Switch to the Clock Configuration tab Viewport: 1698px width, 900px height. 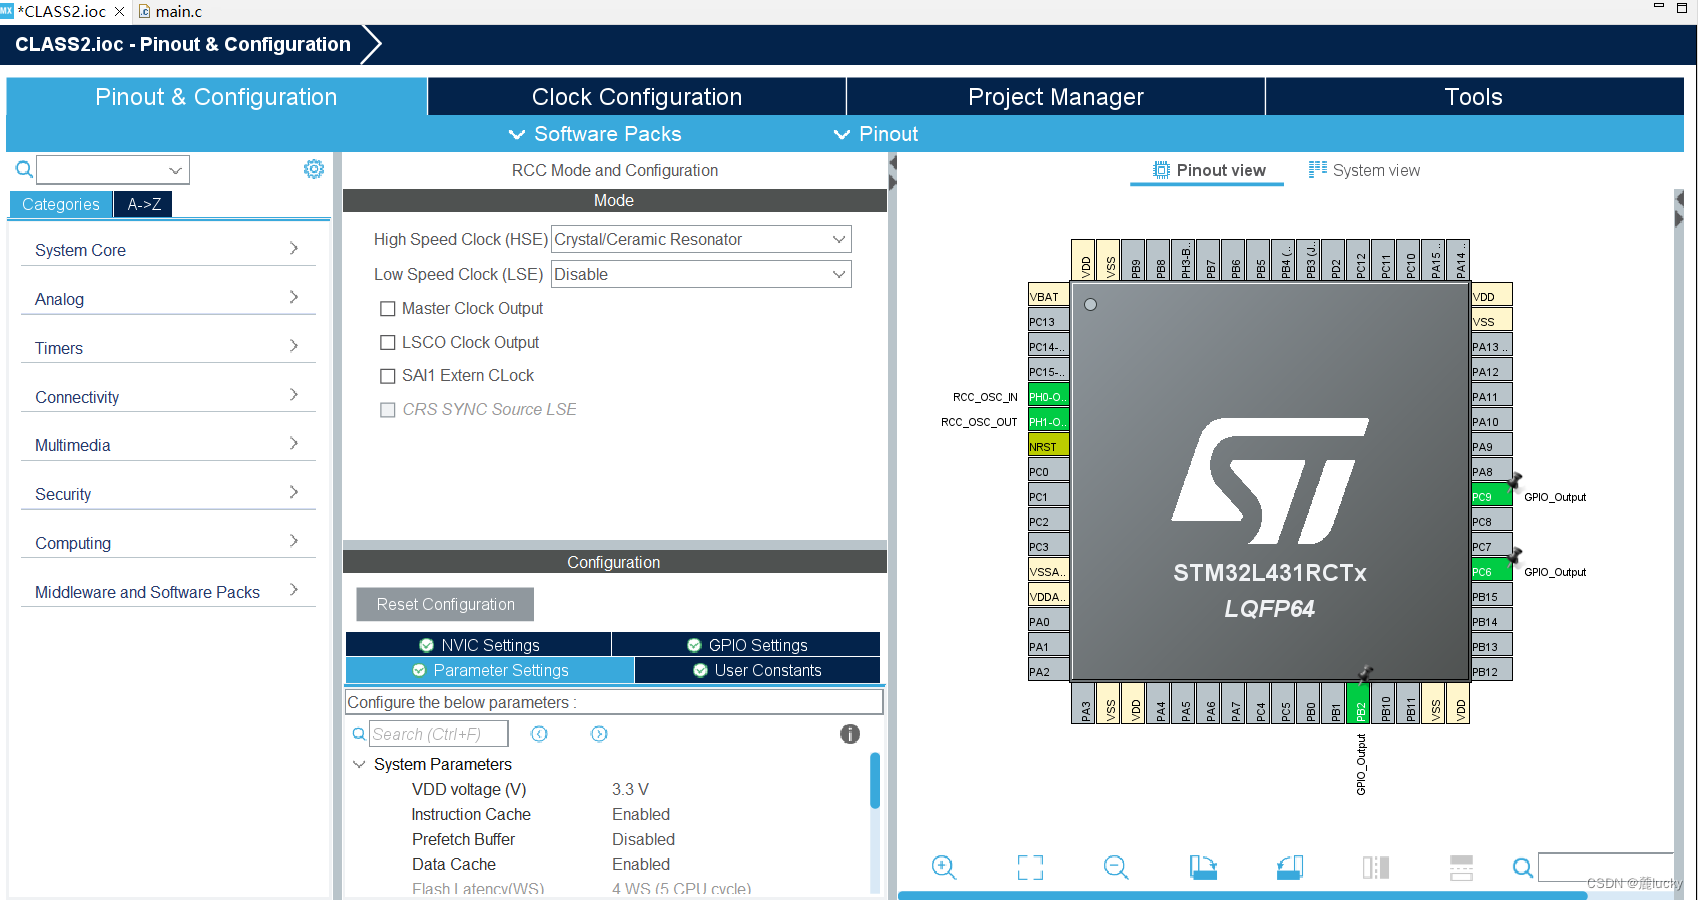[x=636, y=96]
